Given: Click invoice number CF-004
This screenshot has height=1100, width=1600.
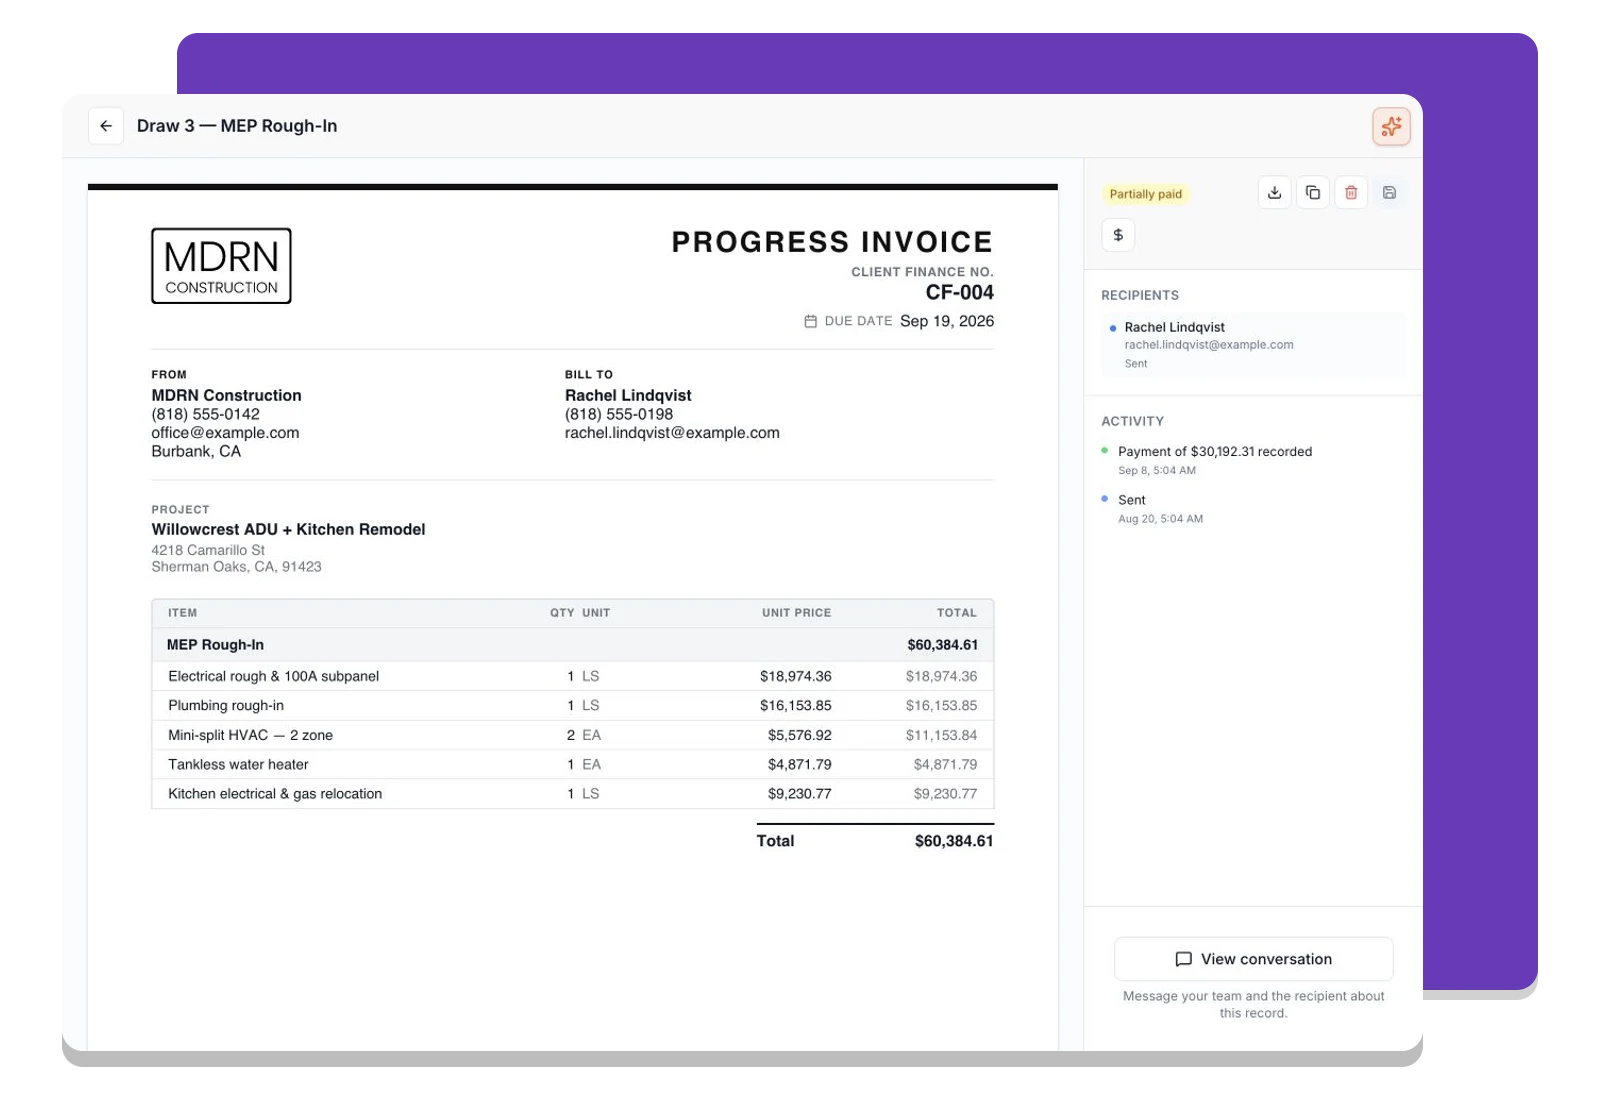Looking at the screenshot, I should pyautogui.click(x=959, y=293).
